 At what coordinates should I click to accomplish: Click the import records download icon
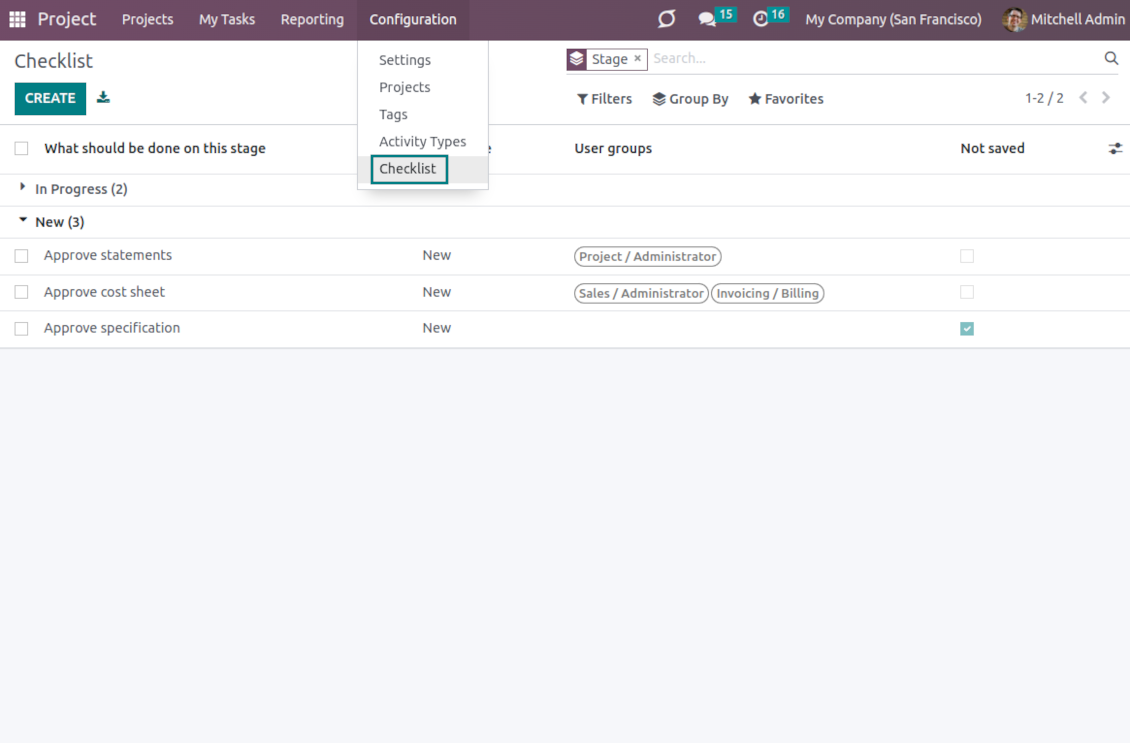[103, 97]
